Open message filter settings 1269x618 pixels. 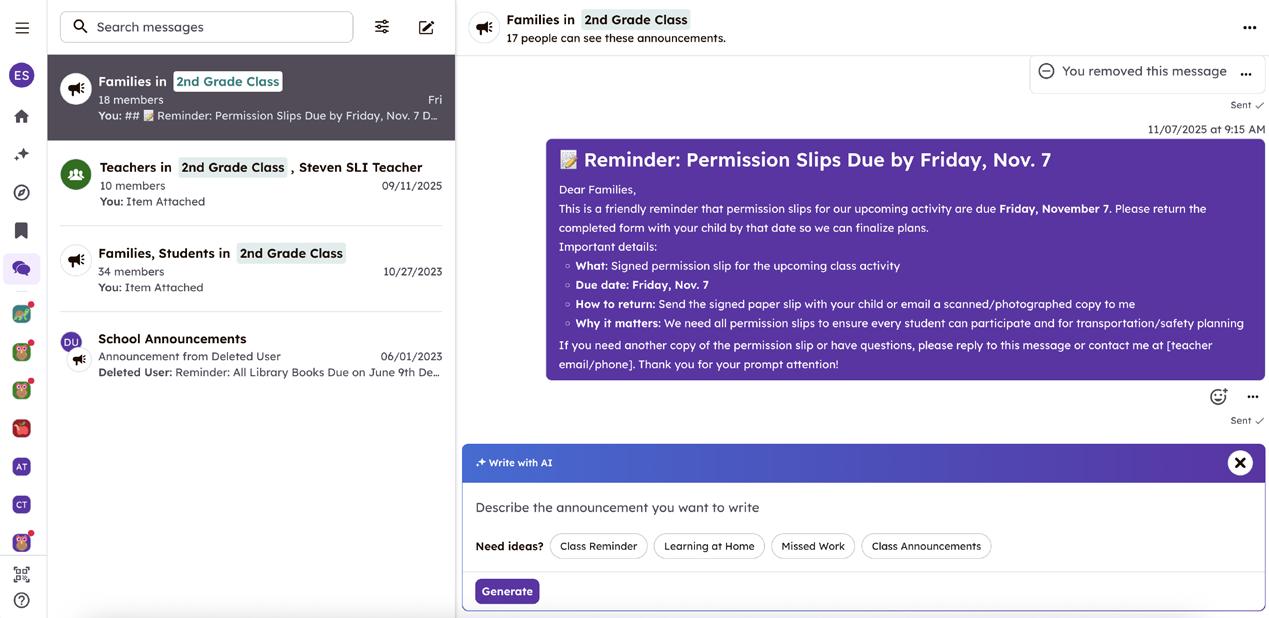point(382,27)
